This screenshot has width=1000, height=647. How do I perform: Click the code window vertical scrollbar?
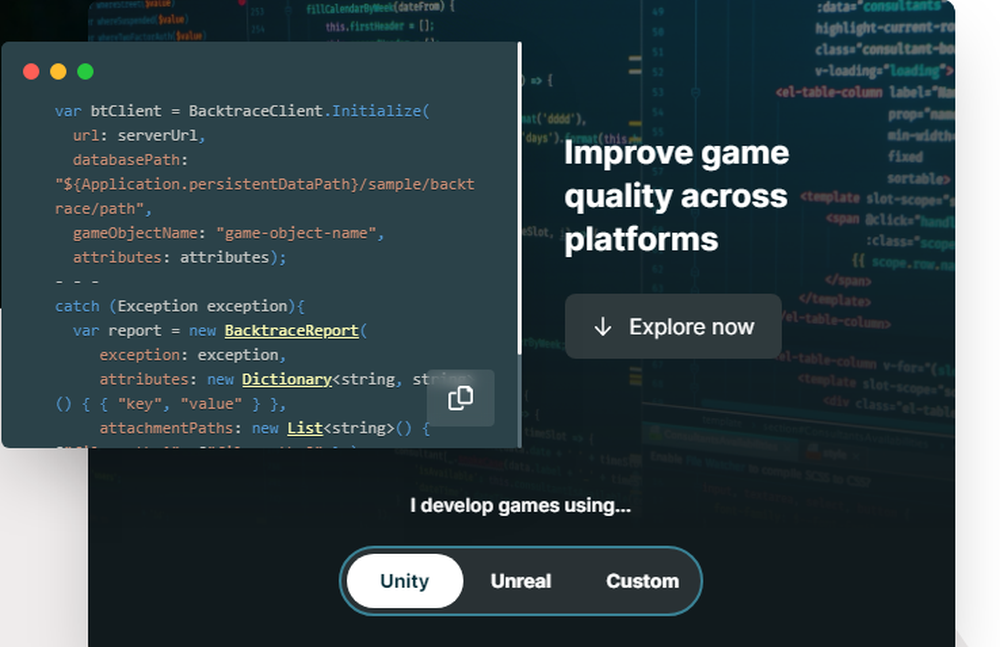(x=519, y=198)
